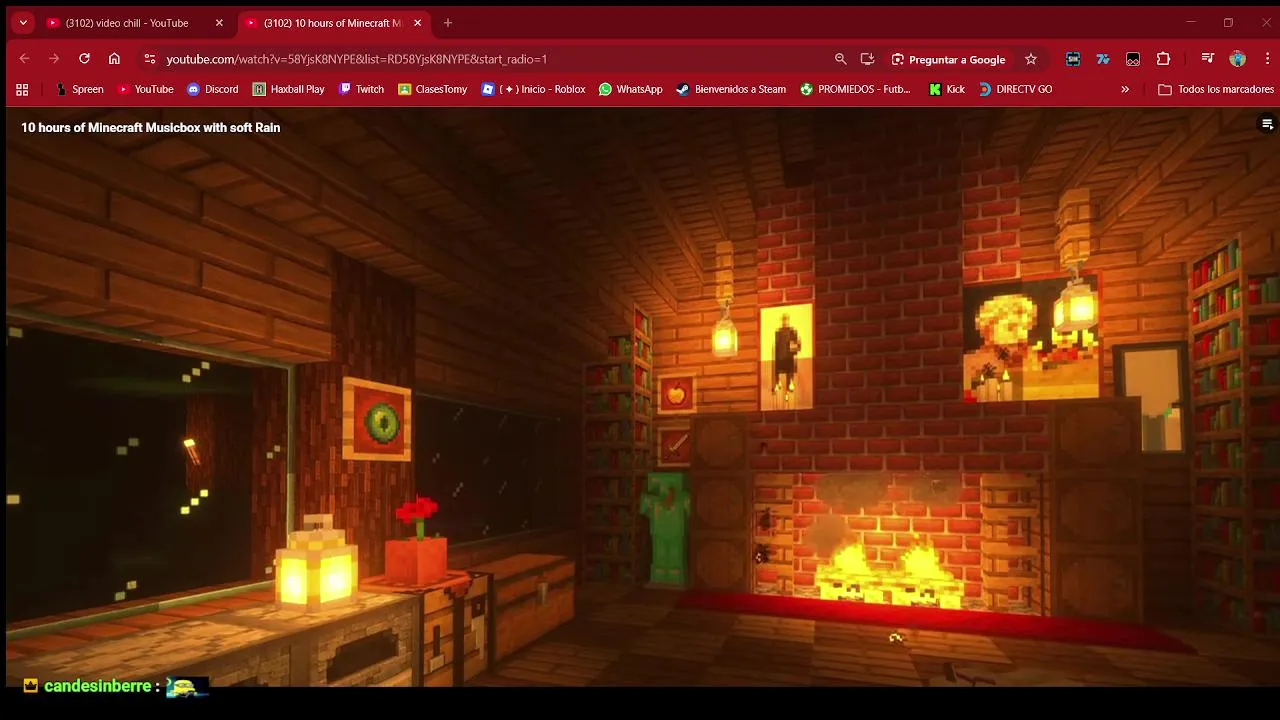
Task: Open the tab search dropdown arrow
Action: tap(23, 22)
